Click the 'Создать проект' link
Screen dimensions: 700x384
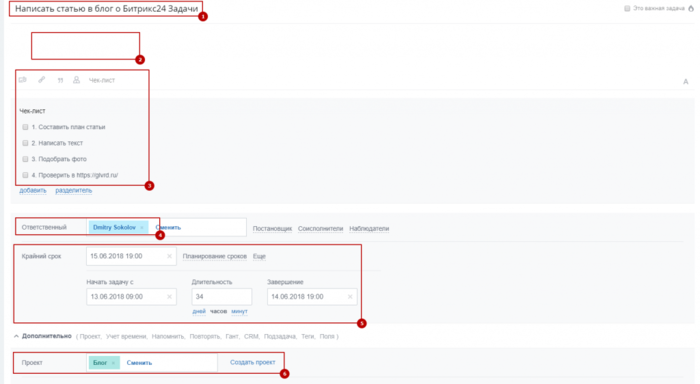click(x=253, y=363)
